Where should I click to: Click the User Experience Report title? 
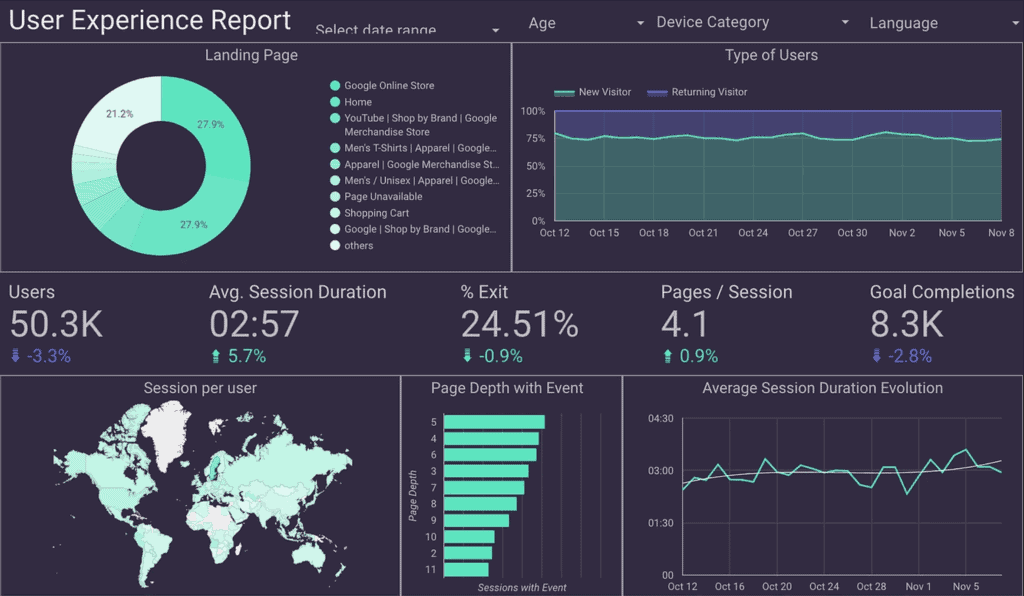(150, 20)
